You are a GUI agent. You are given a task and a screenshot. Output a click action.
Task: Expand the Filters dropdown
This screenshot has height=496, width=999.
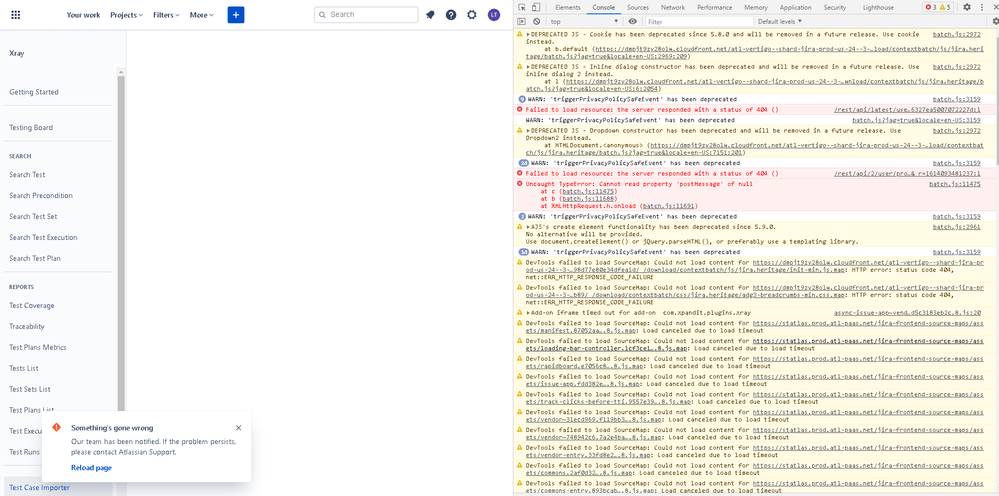point(166,15)
